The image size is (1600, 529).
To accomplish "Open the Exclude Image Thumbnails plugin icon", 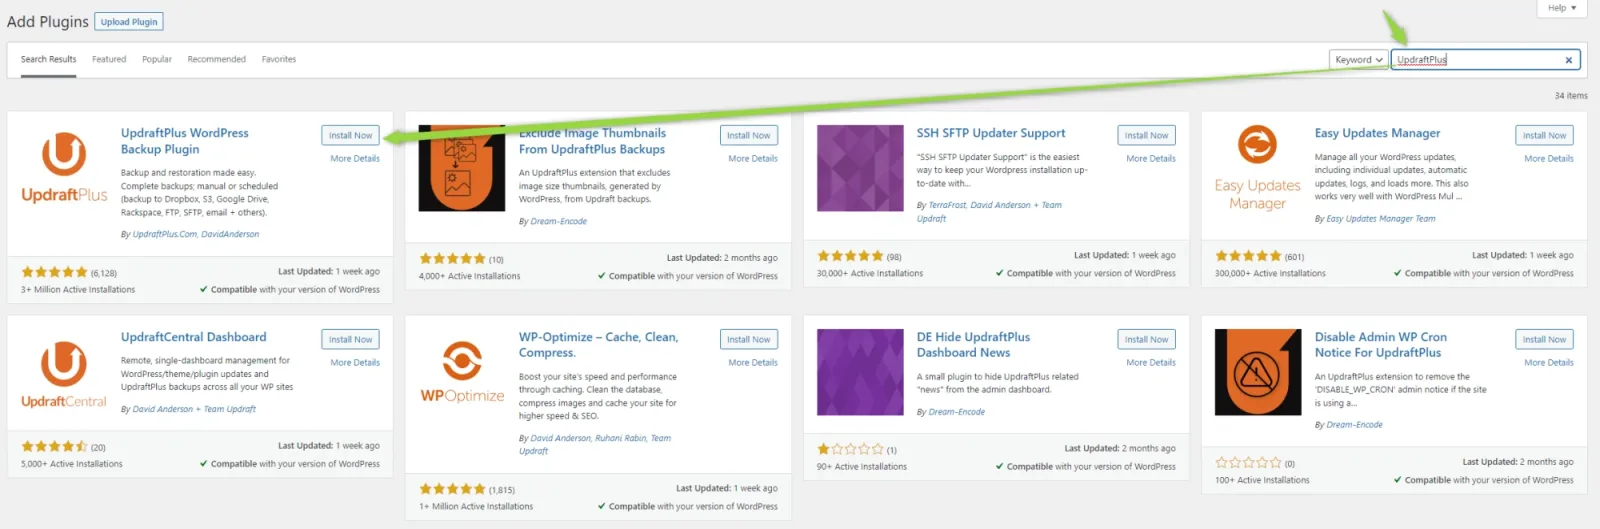I will click(462, 168).
